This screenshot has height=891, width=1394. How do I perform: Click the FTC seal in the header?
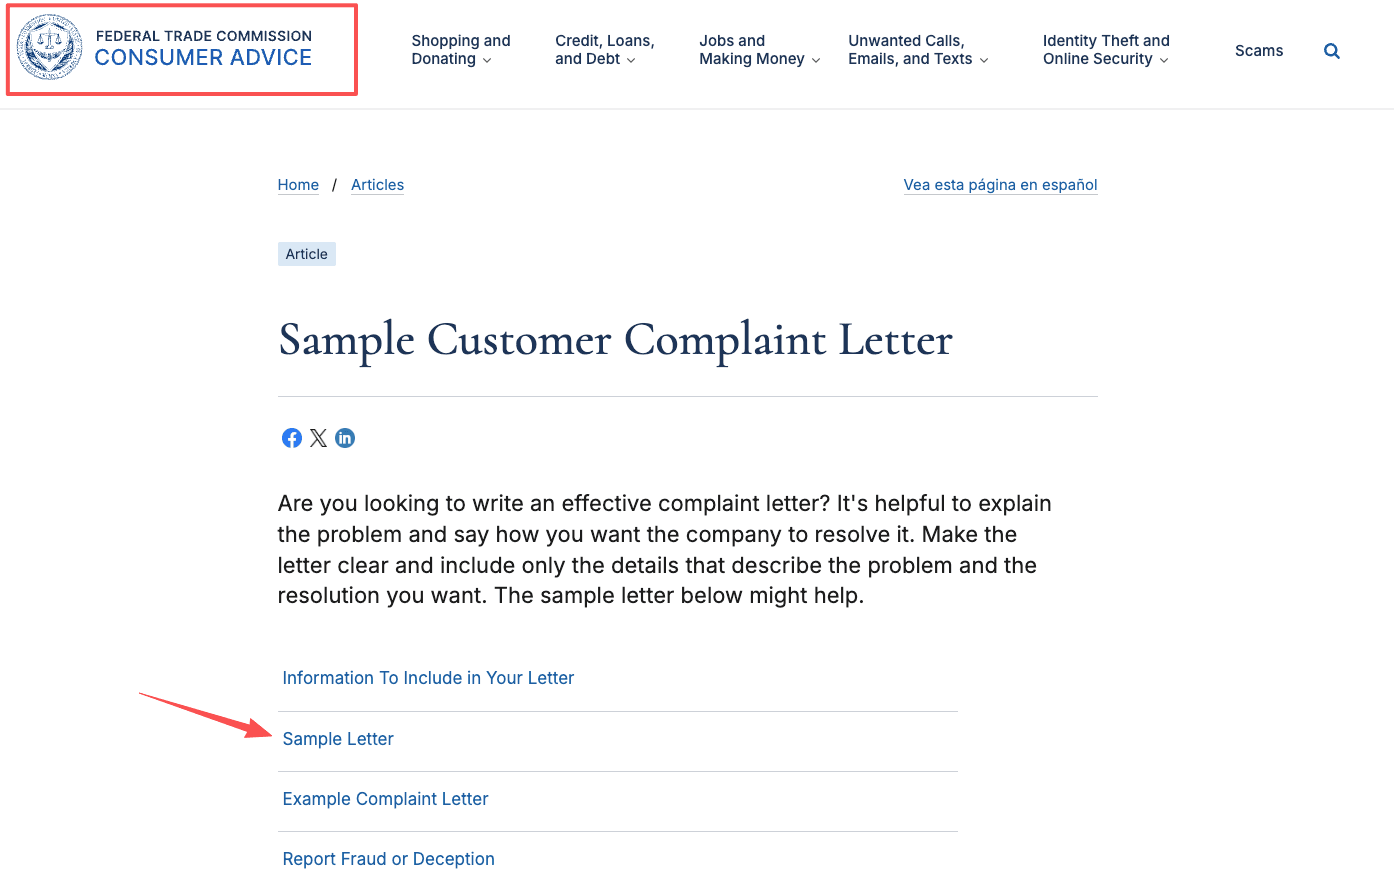49,47
